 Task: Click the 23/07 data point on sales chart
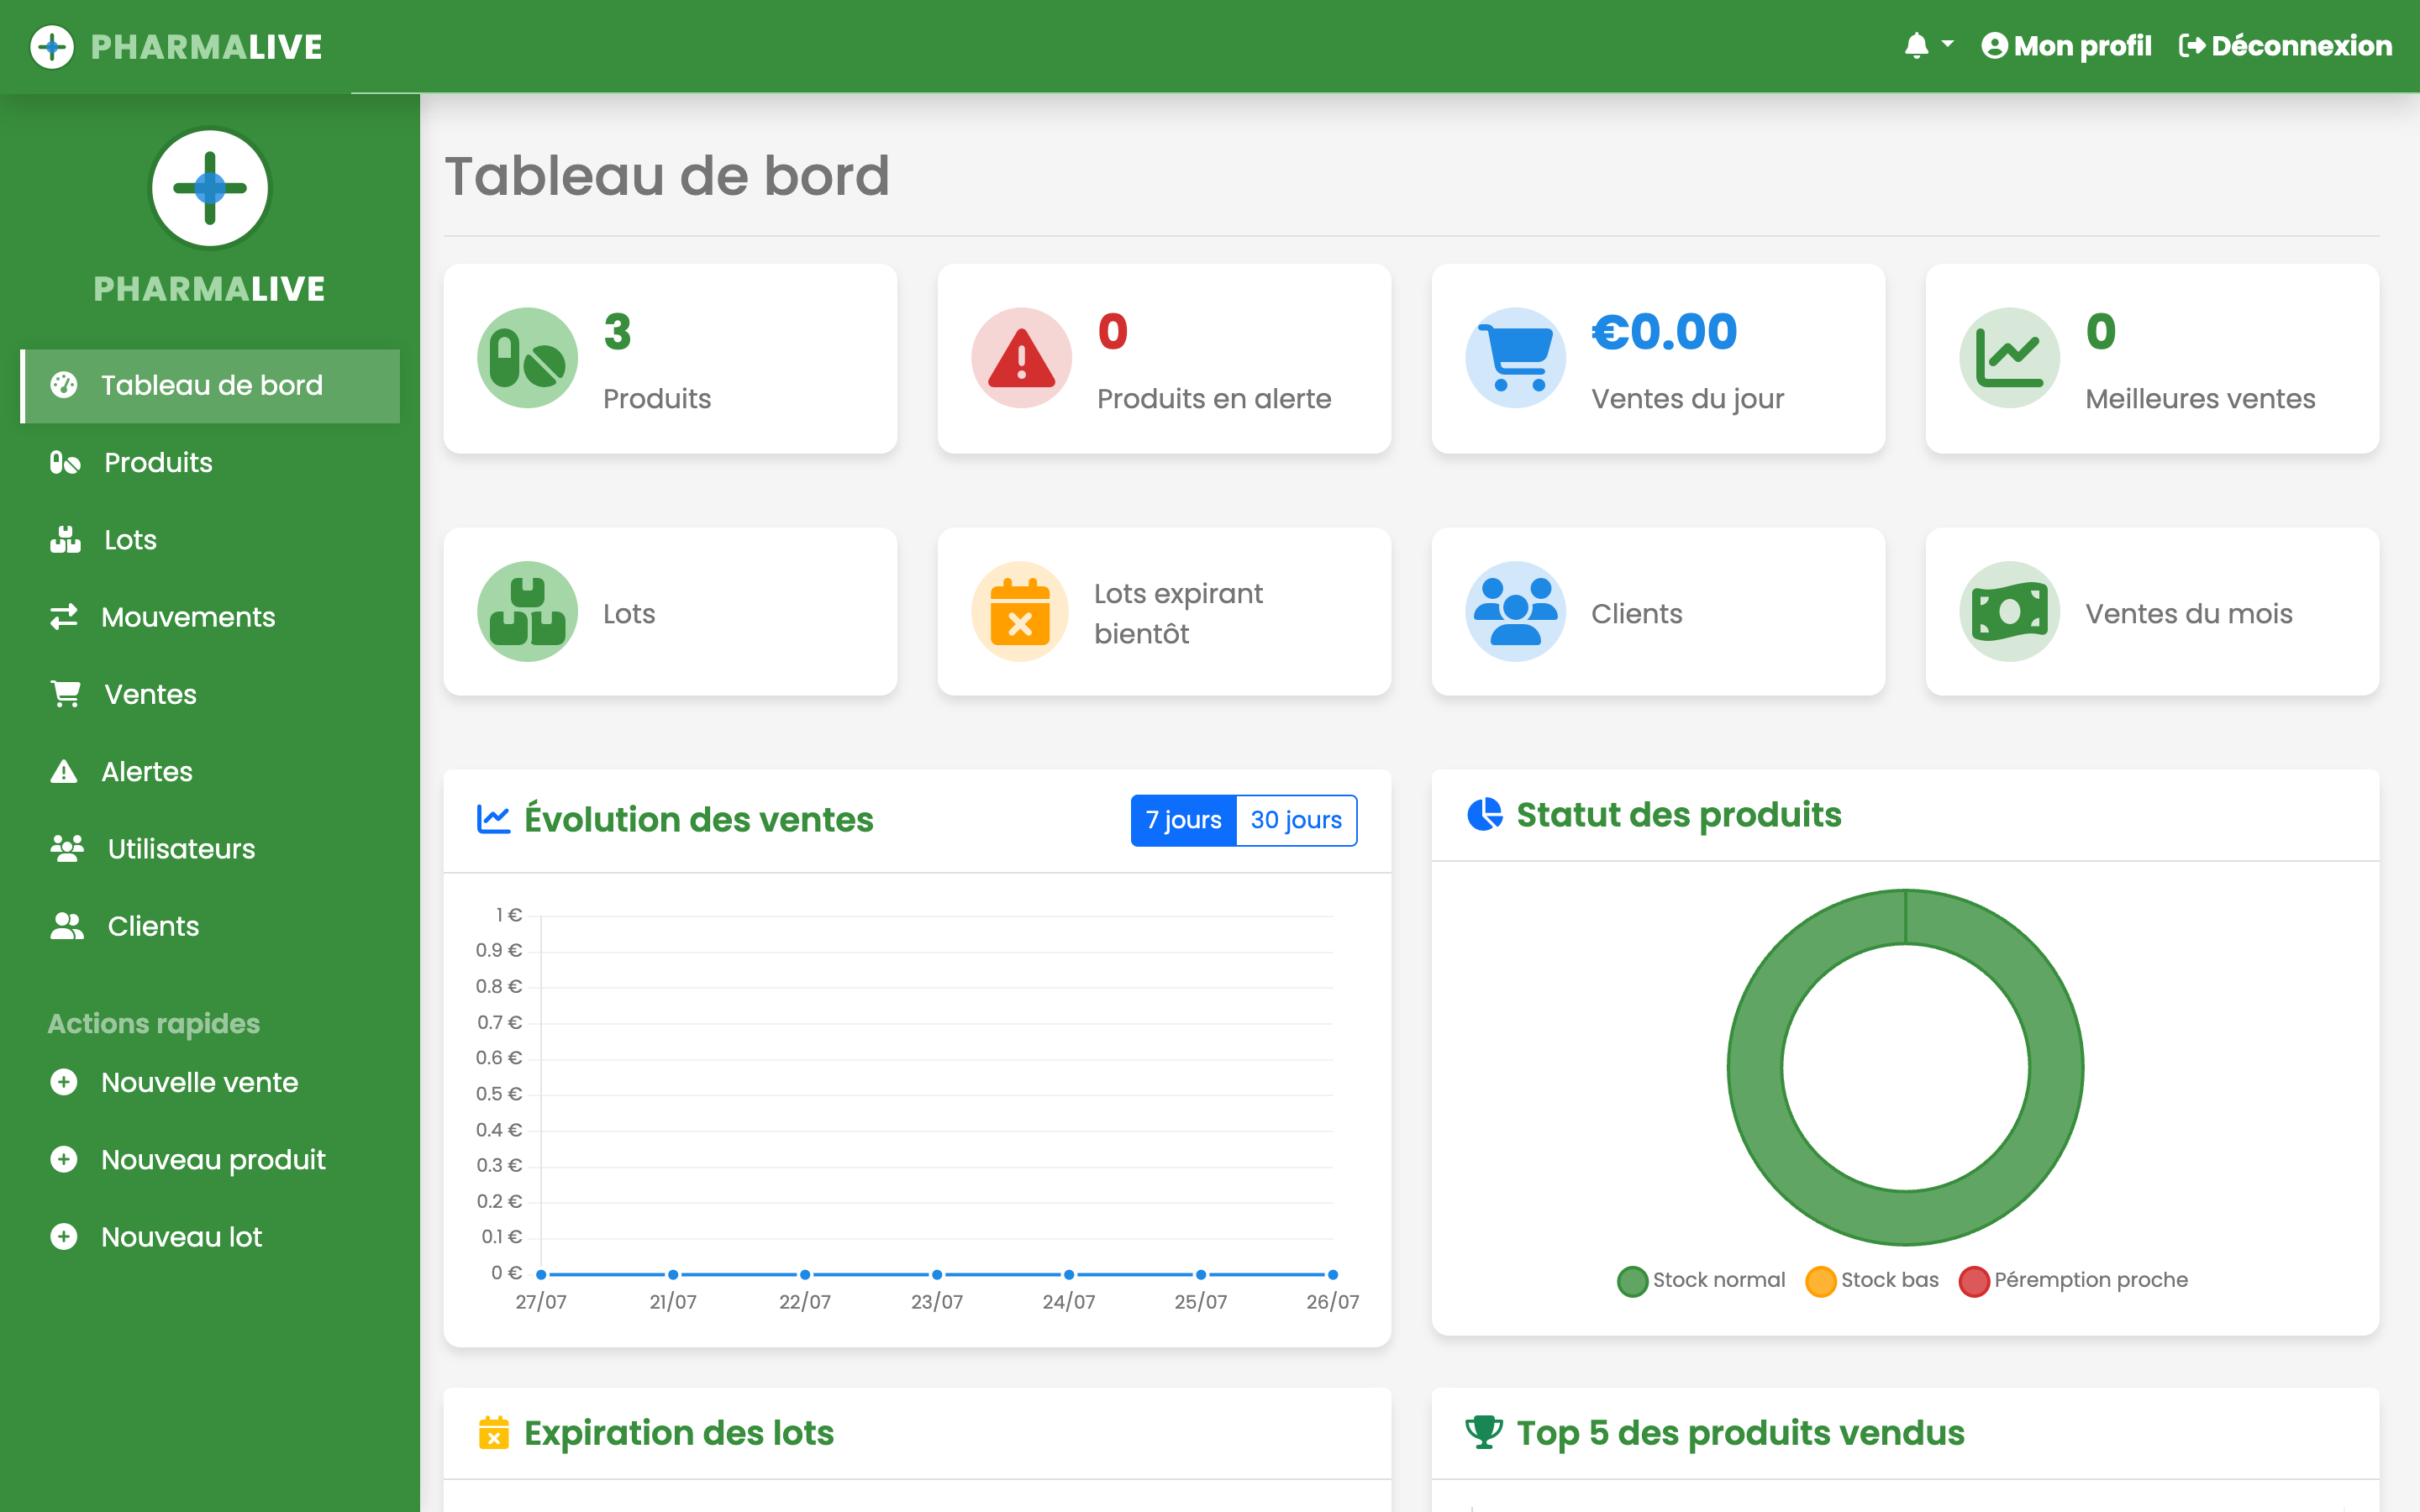click(937, 1274)
